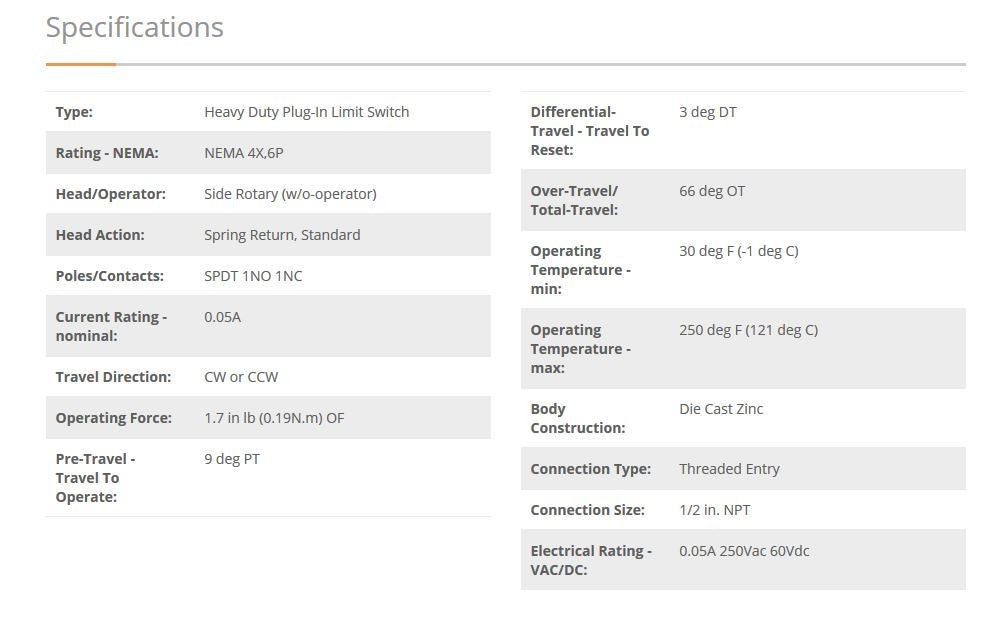This screenshot has height=618, width=982.
Task: Click the '1/2 in. NPT' connection size value
Action: pyautogui.click(x=714, y=510)
